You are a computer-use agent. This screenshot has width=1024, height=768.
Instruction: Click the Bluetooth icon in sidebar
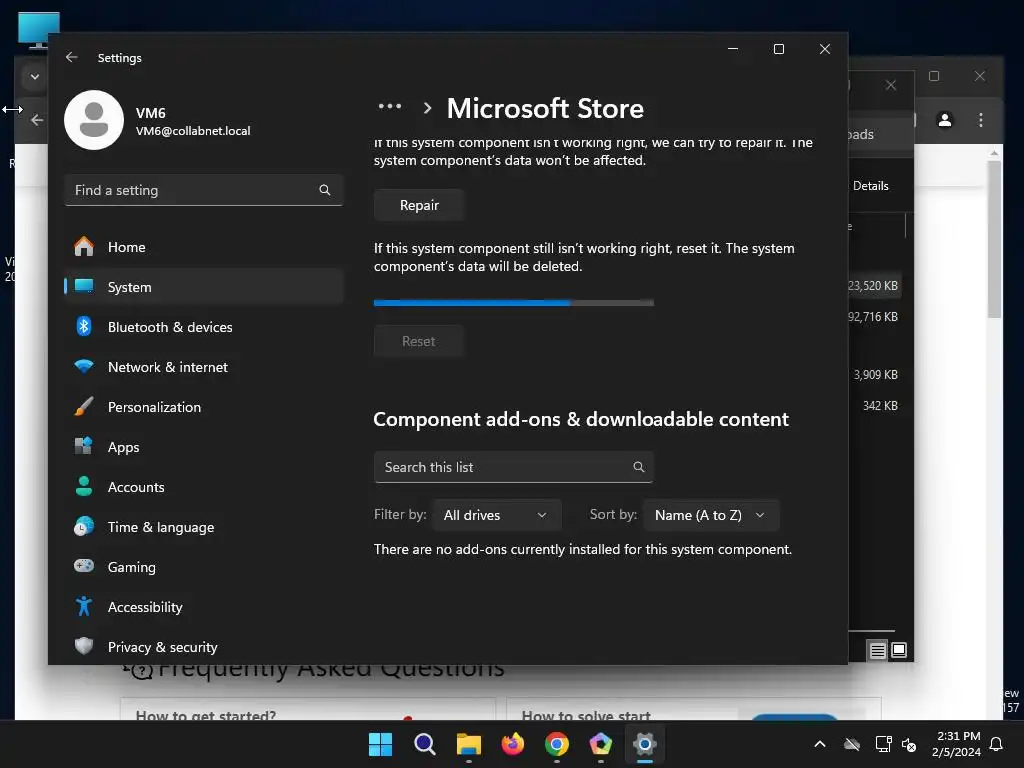tap(84, 326)
